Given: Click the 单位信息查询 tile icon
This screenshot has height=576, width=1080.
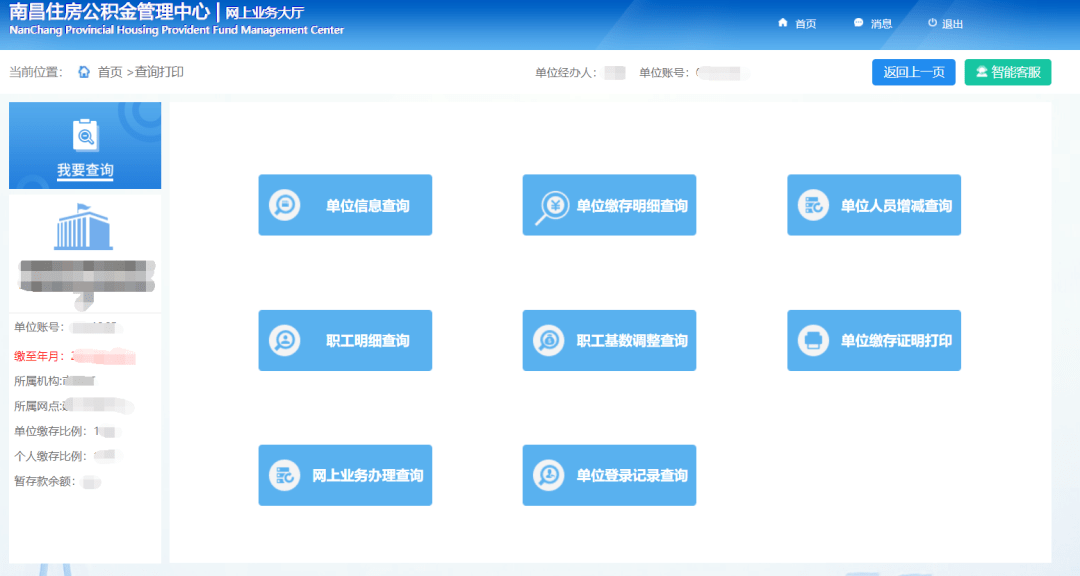Looking at the screenshot, I should pyautogui.click(x=285, y=205).
